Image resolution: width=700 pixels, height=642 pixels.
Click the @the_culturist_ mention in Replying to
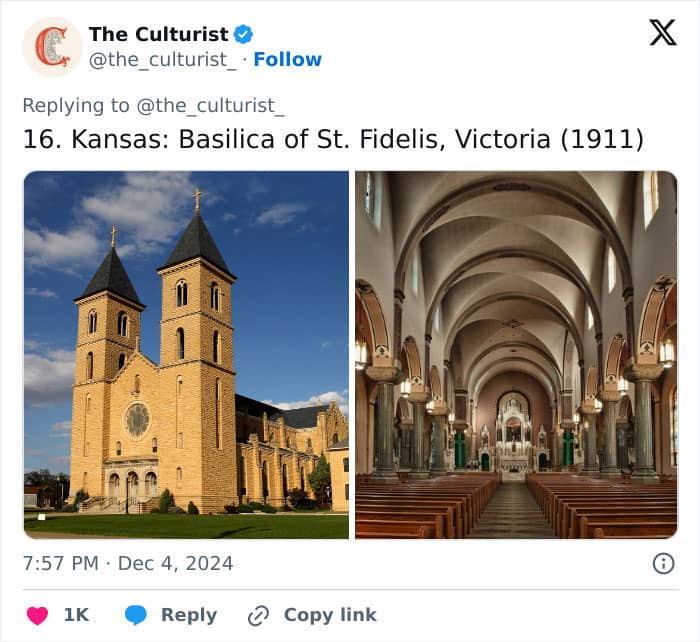point(213,105)
